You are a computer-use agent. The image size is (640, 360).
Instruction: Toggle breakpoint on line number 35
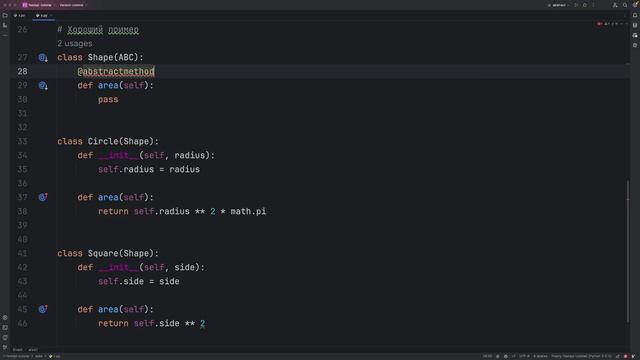pyautogui.click(x=22, y=169)
